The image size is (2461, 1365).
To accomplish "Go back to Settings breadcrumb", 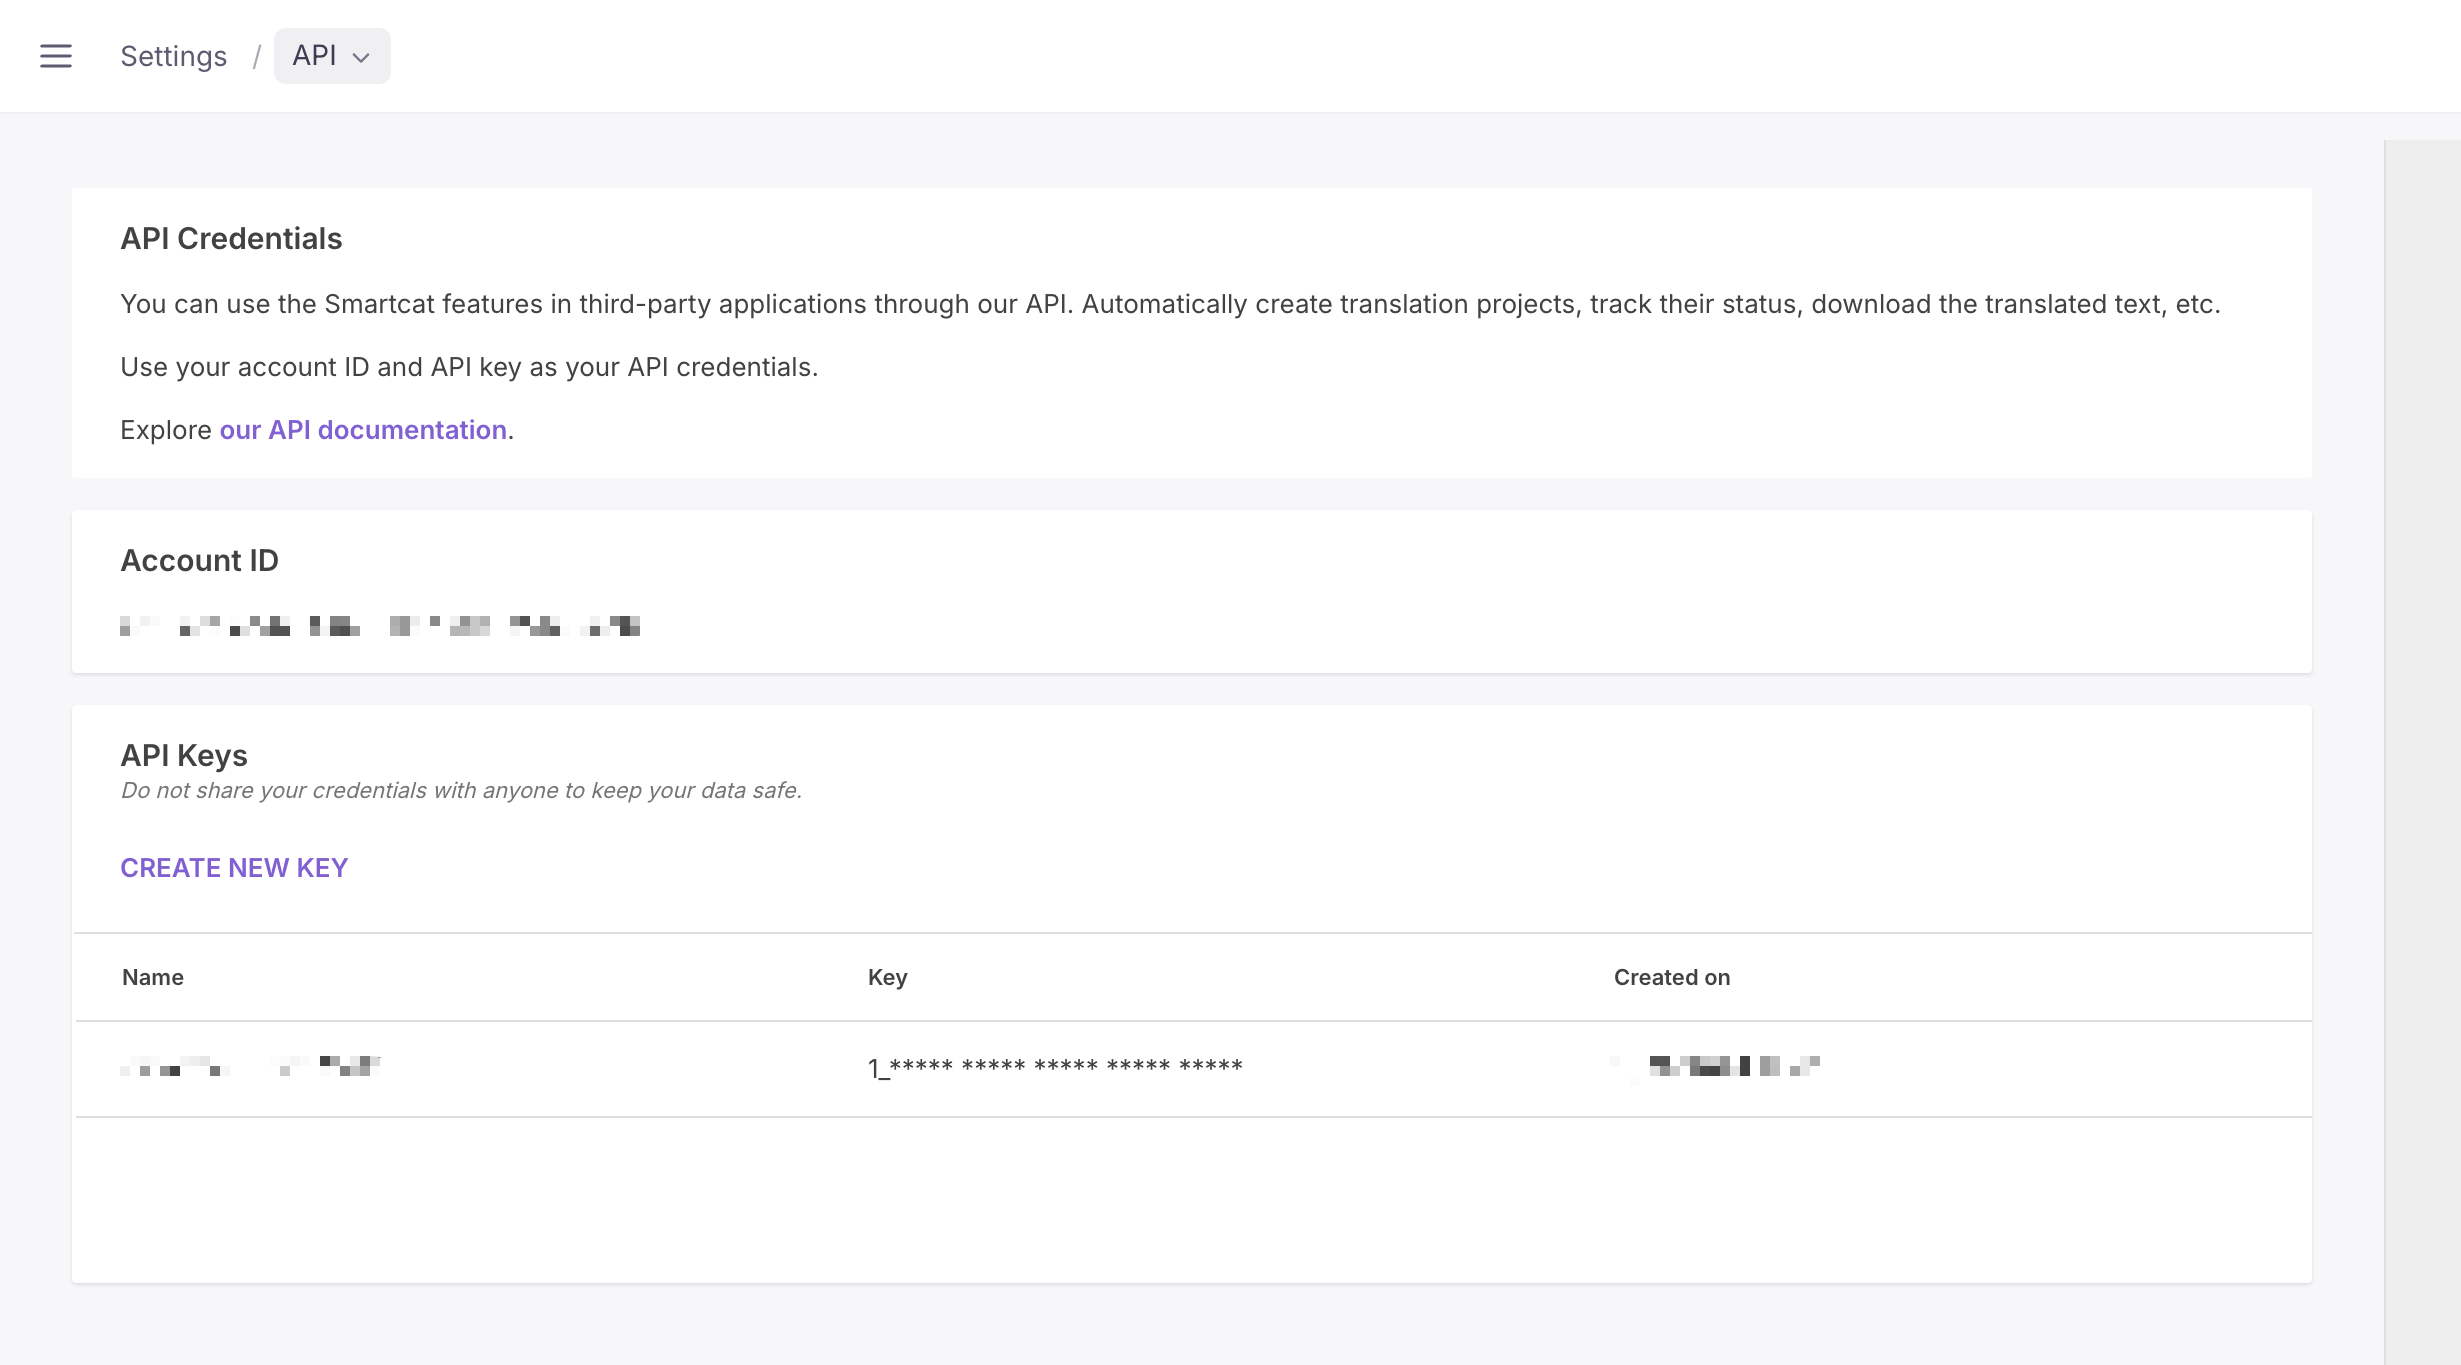I will (174, 56).
